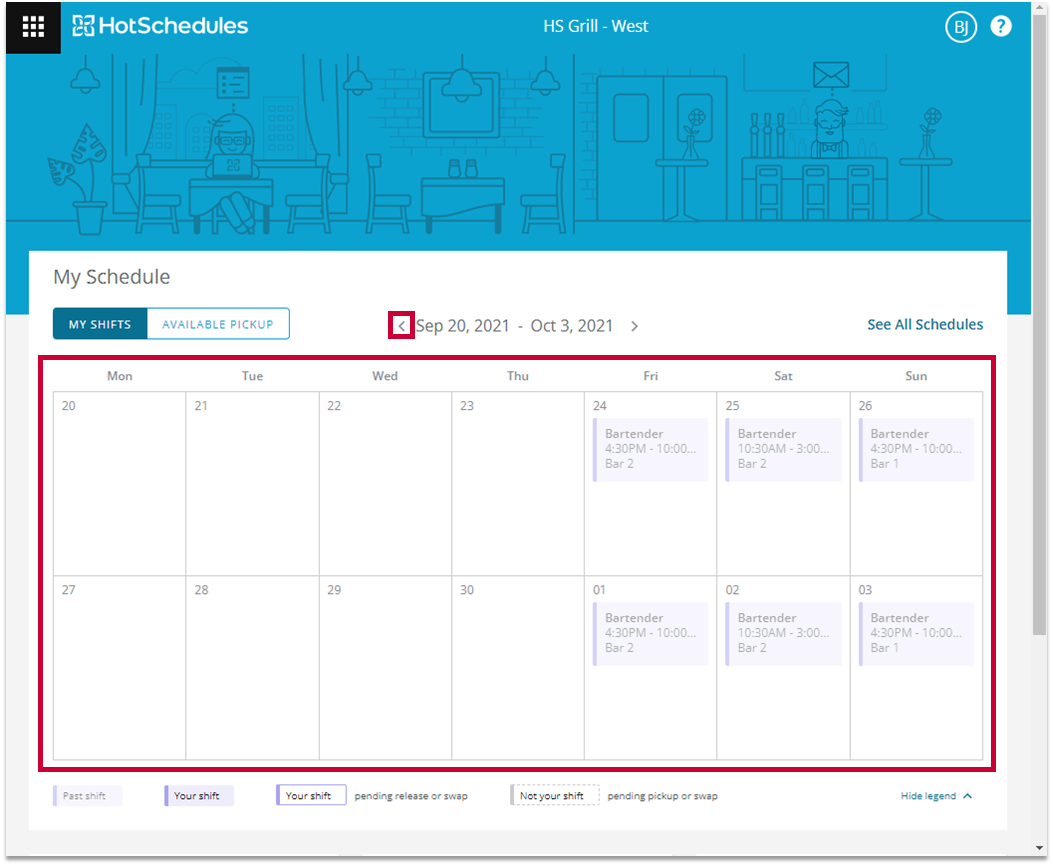Open Saturday 25 Bartender 10:30AM shift
The height and width of the screenshot is (866, 1053).
[x=783, y=449]
